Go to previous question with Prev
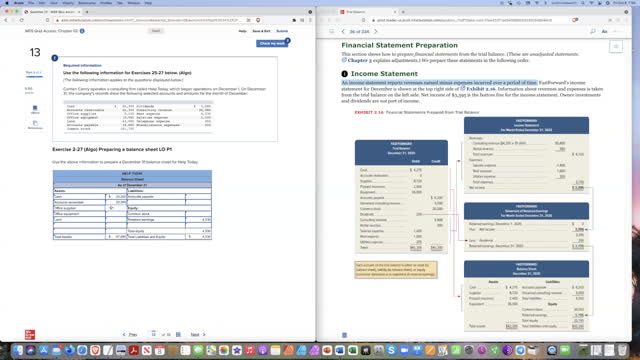Image resolution: width=640 pixels, height=360 pixels. 130,335
